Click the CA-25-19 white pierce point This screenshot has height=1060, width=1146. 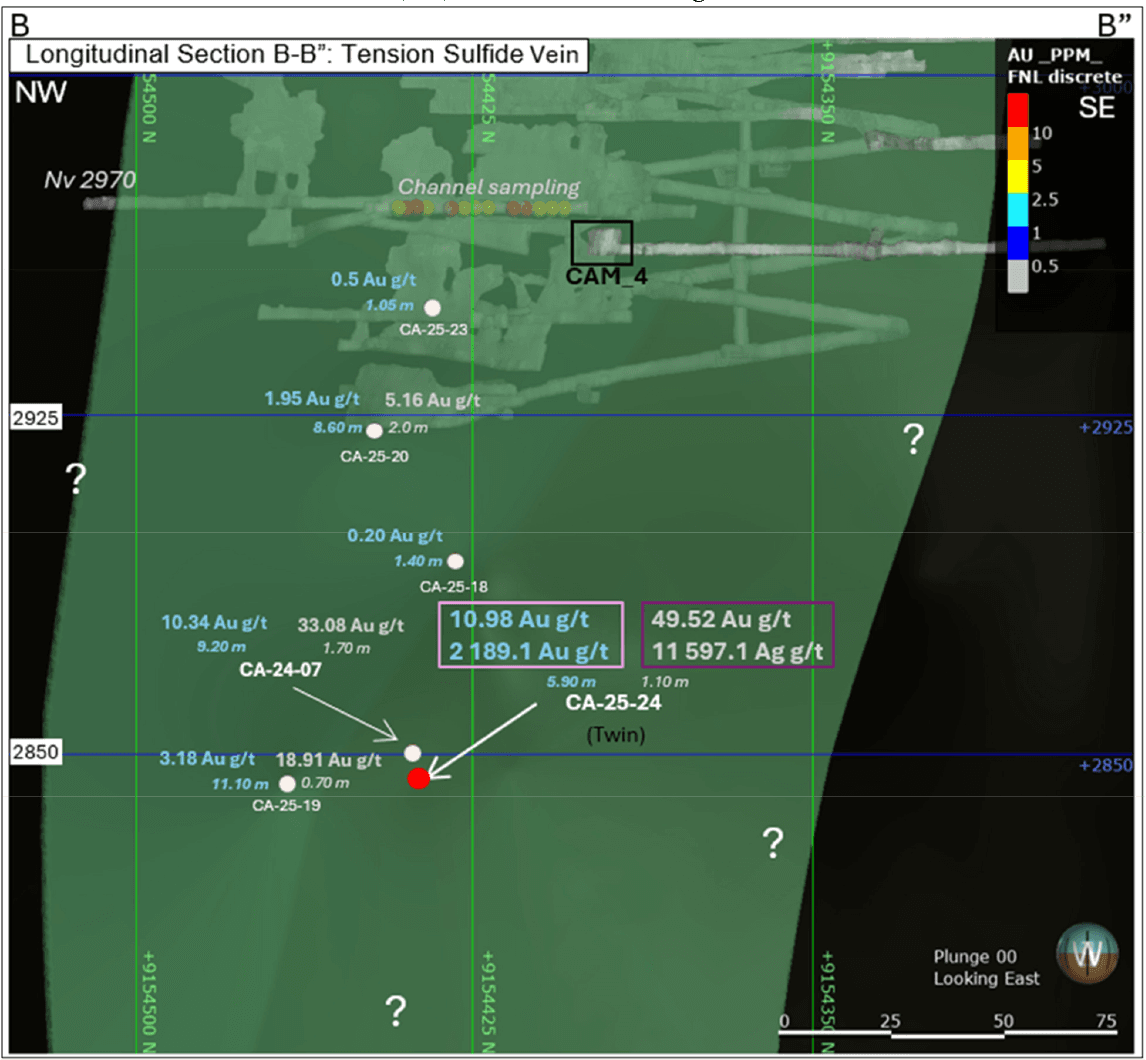pyautogui.click(x=287, y=784)
